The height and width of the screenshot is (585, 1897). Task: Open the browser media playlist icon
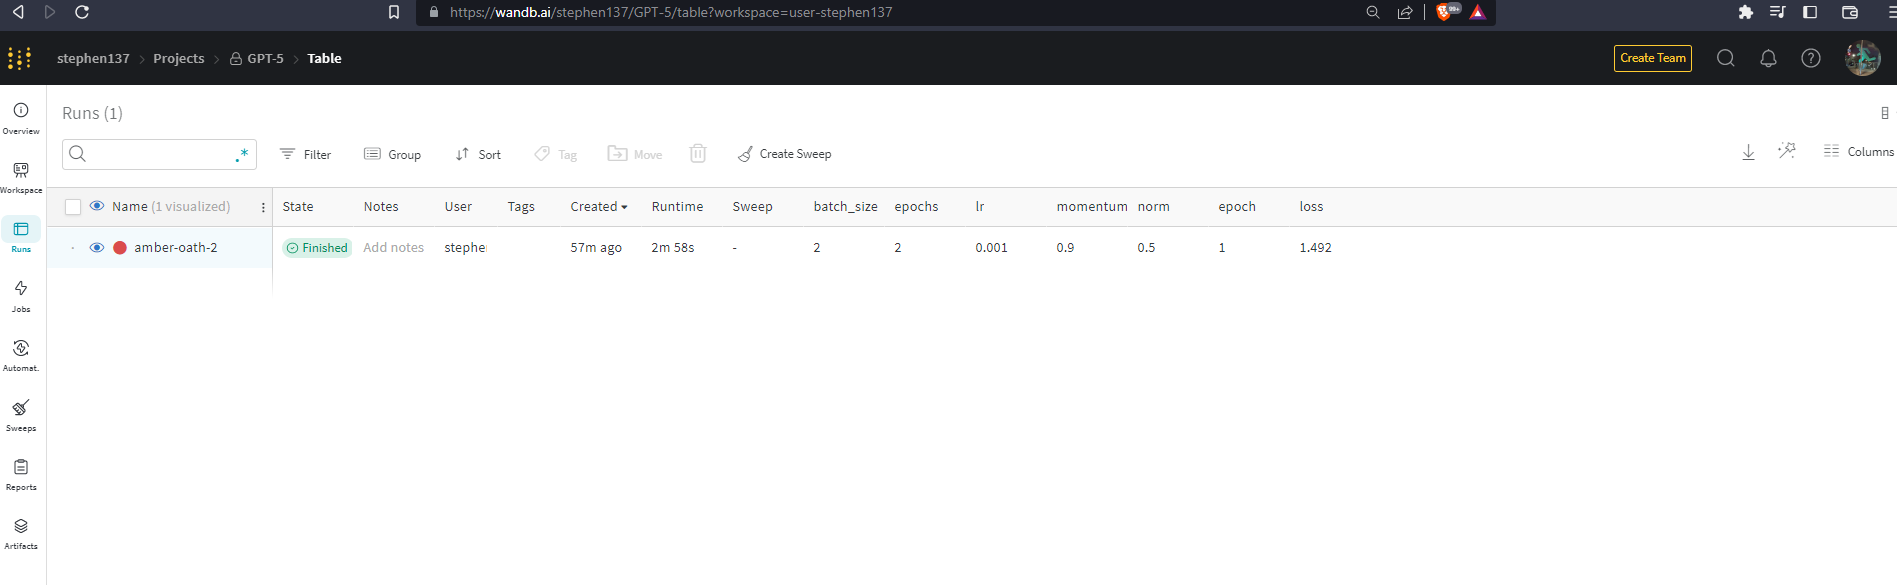click(x=1777, y=12)
